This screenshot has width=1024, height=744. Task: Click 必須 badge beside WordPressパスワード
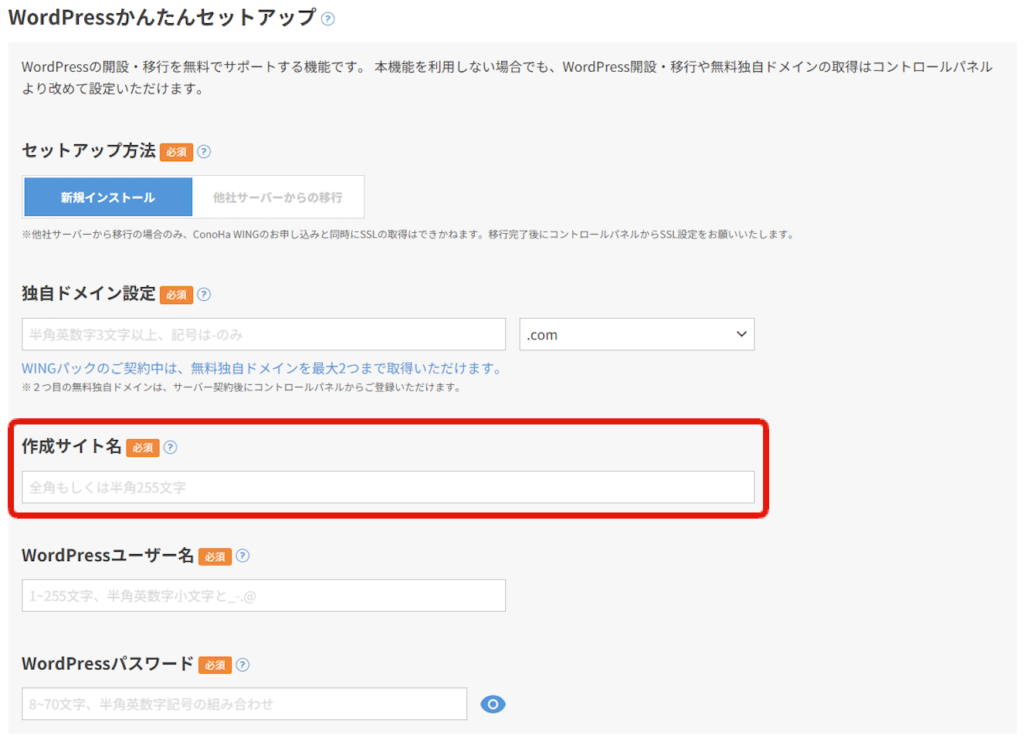(215, 665)
